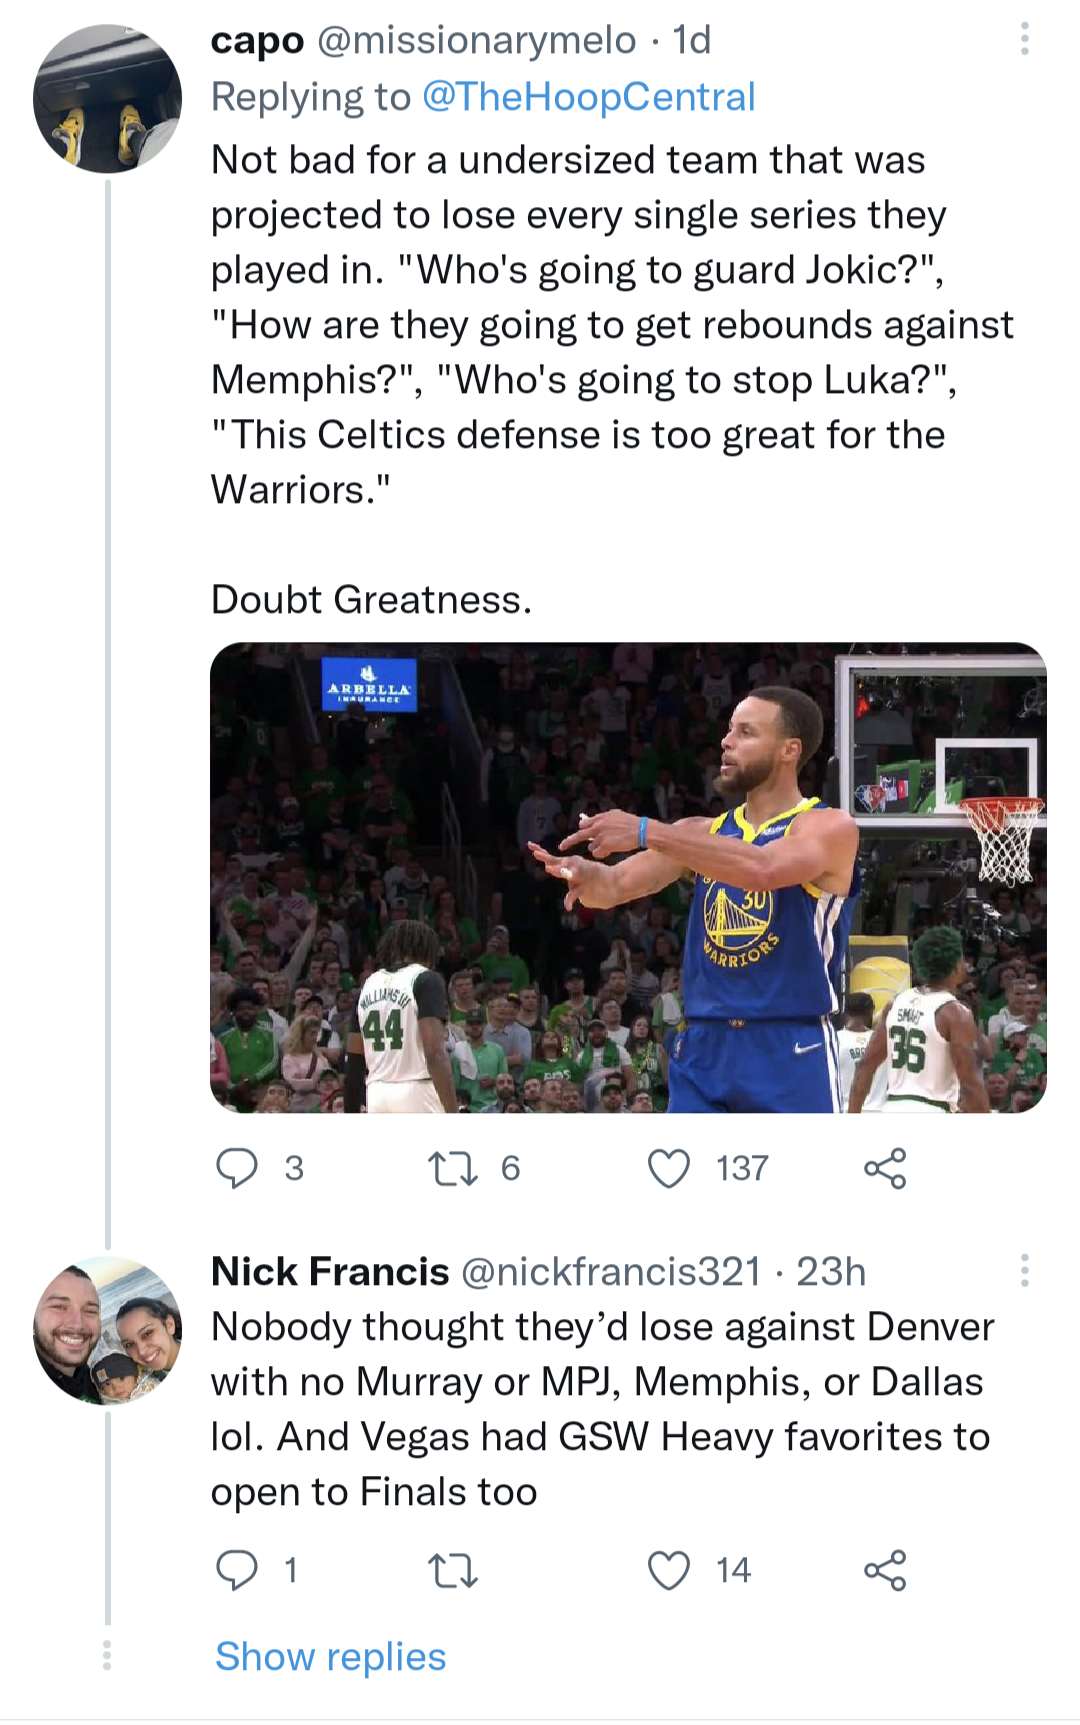This screenshot has height=1725, width=1080.
Task: Share capo's tweet
Action: click(885, 1168)
